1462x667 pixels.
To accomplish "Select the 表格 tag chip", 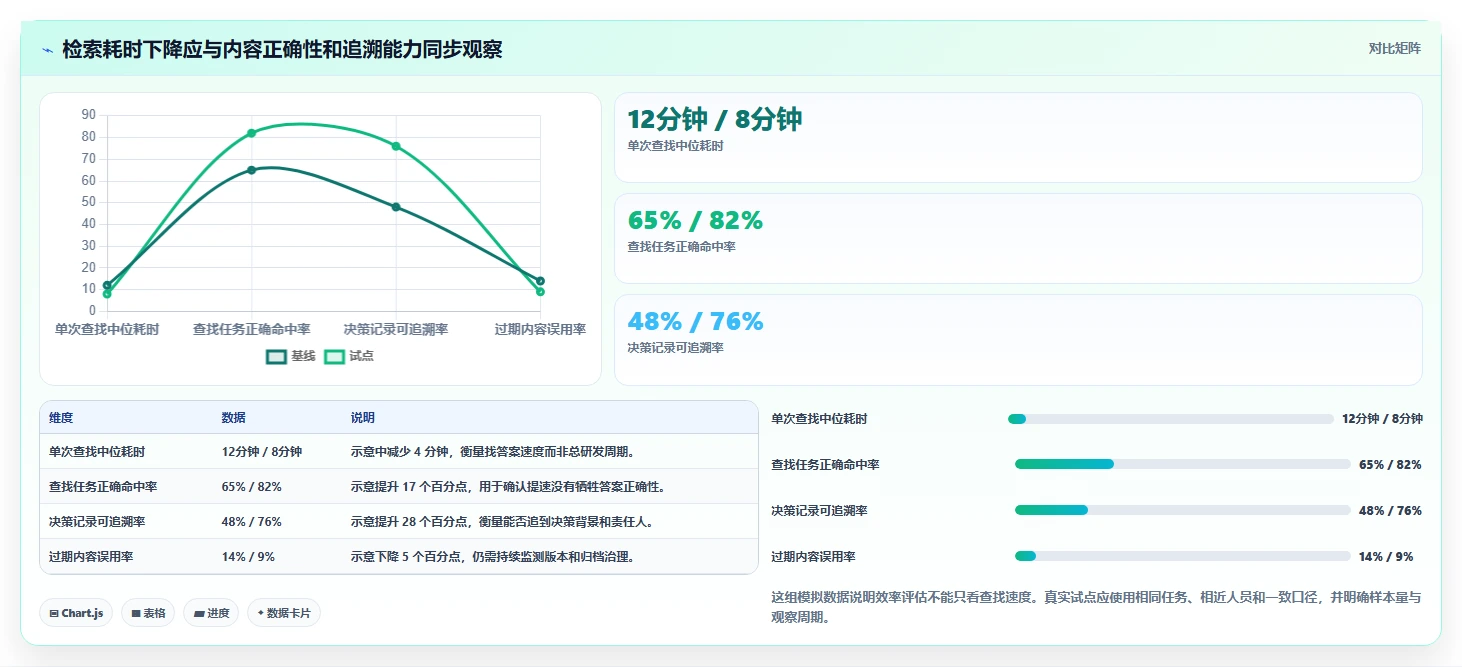I will 148,613.
